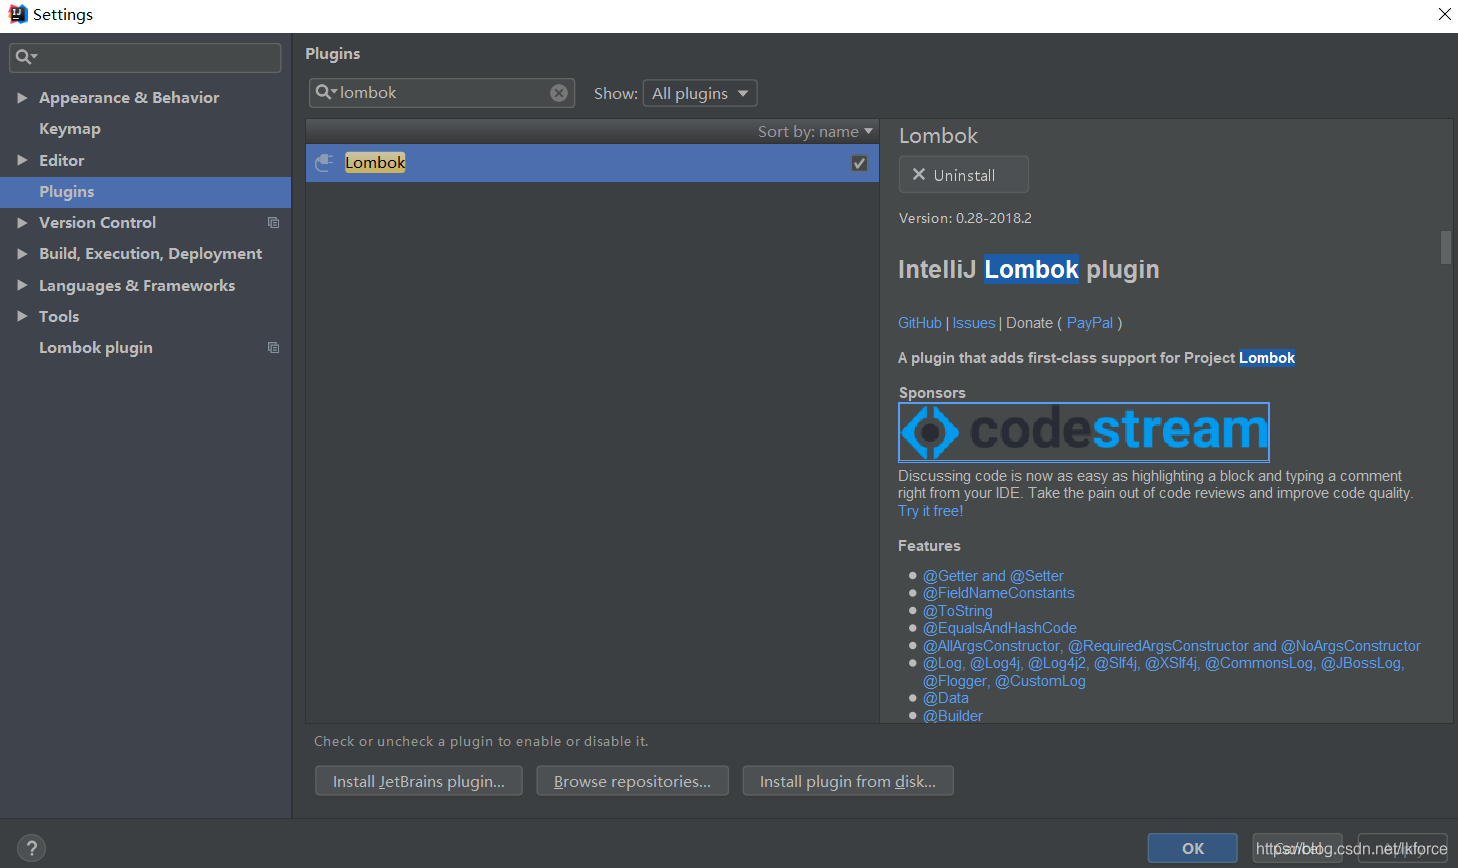Viewport: 1458px width, 868px height.
Task: Click the Try it free link
Action: pos(931,511)
